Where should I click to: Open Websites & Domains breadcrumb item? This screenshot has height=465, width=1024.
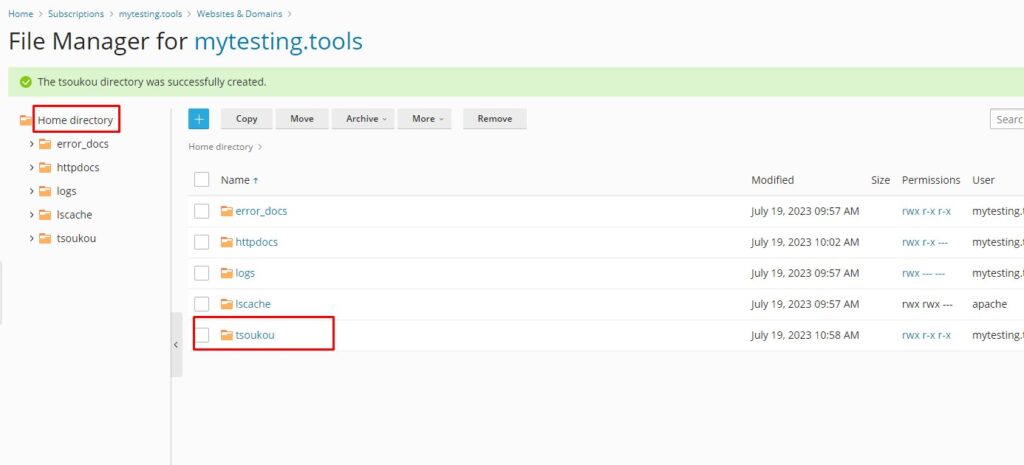click(247, 14)
